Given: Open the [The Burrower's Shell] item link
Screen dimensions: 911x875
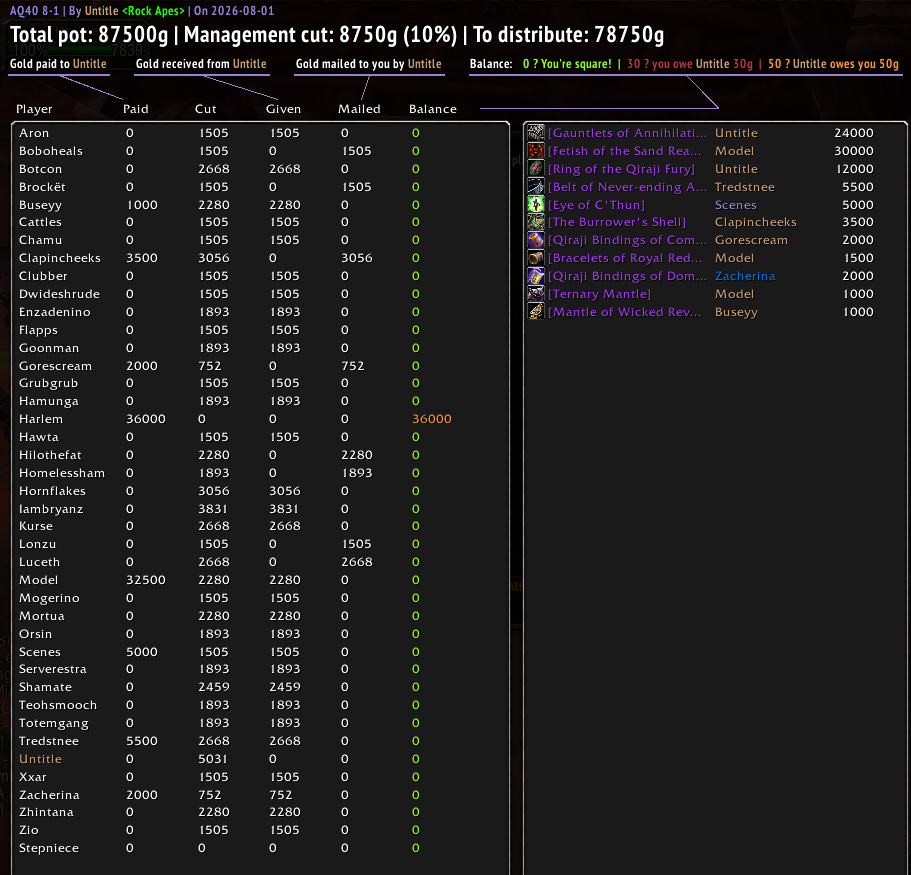Looking at the screenshot, I should click(616, 222).
